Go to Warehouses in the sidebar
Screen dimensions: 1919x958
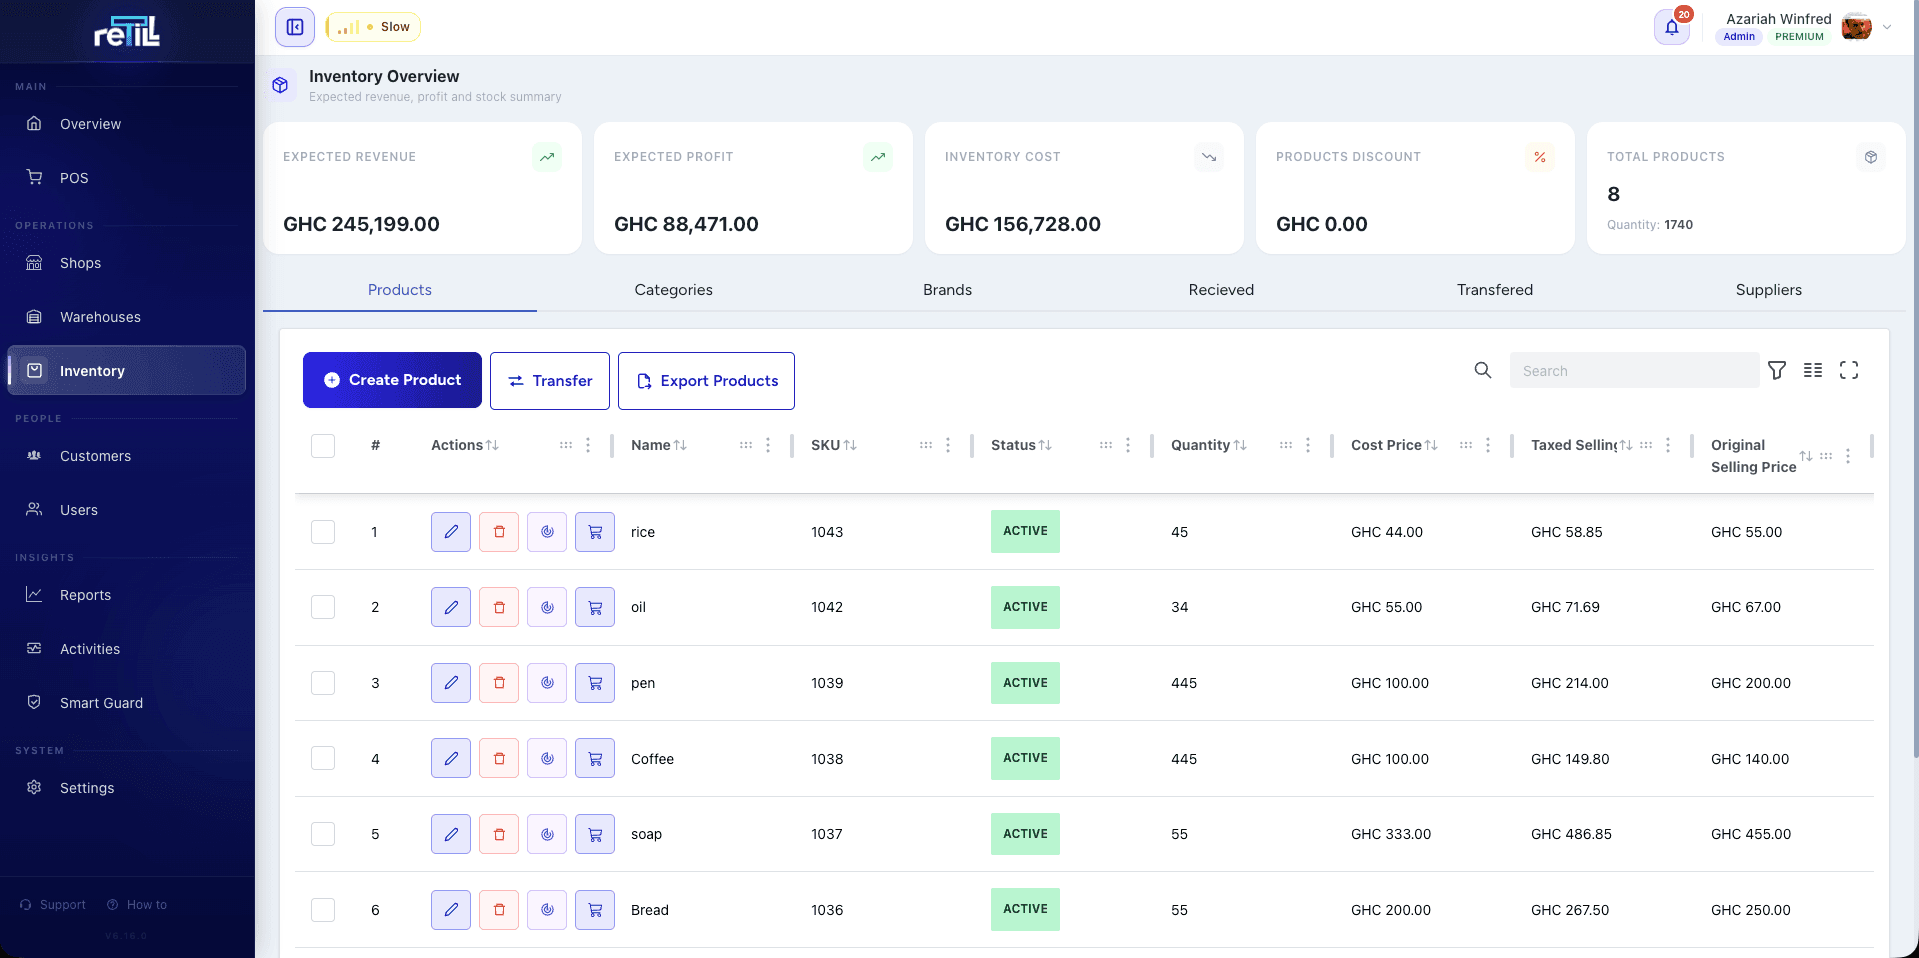tap(127, 317)
